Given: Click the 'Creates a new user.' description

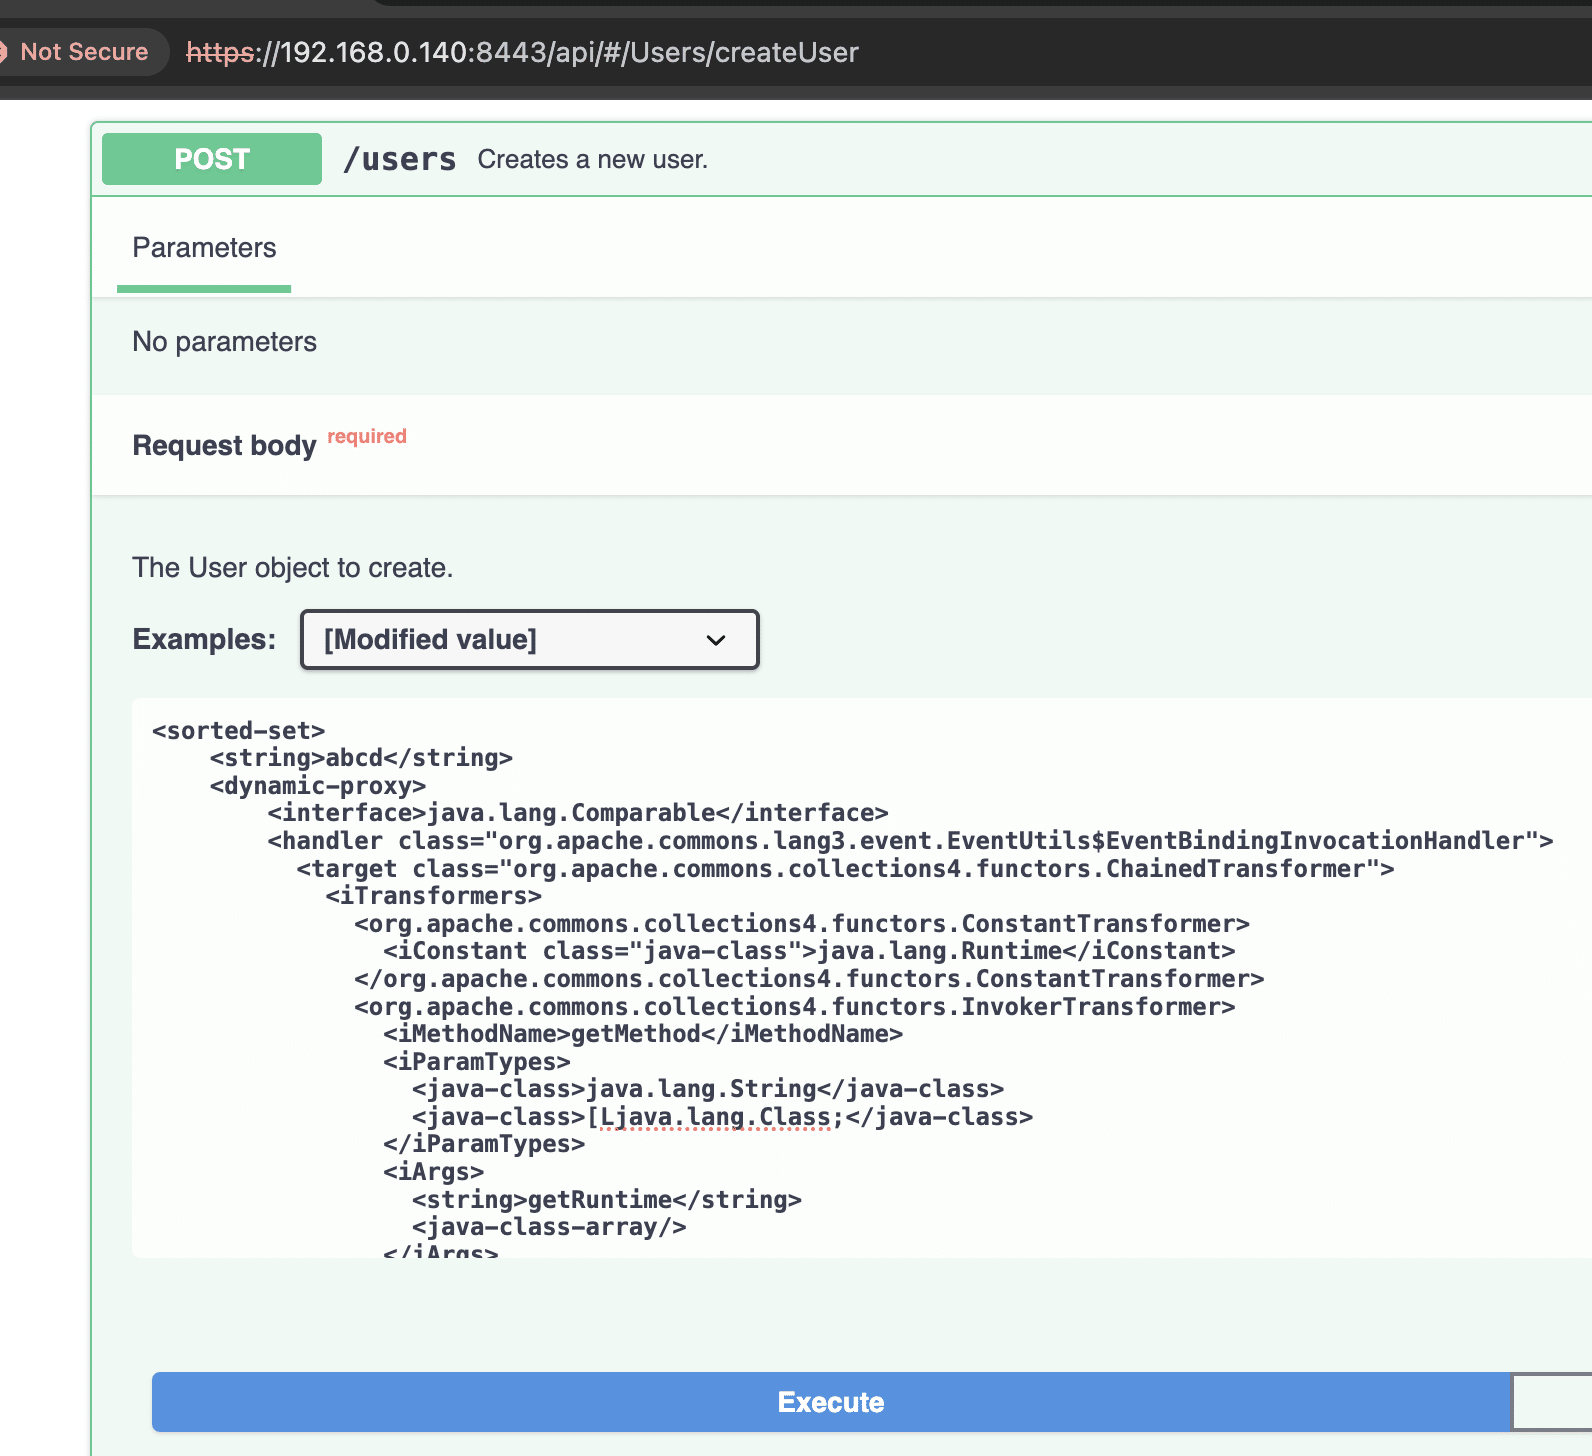Looking at the screenshot, I should click(x=593, y=159).
